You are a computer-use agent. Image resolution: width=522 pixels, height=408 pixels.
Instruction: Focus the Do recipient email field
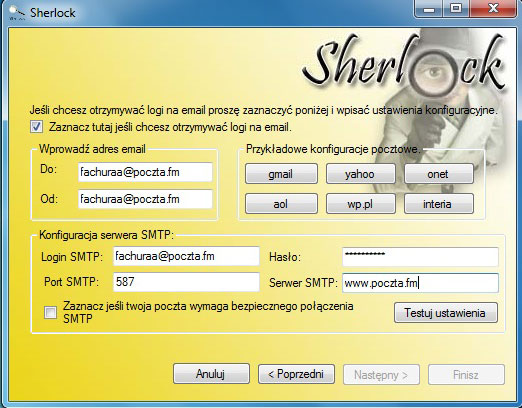pyautogui.click(x=145, y=172)
